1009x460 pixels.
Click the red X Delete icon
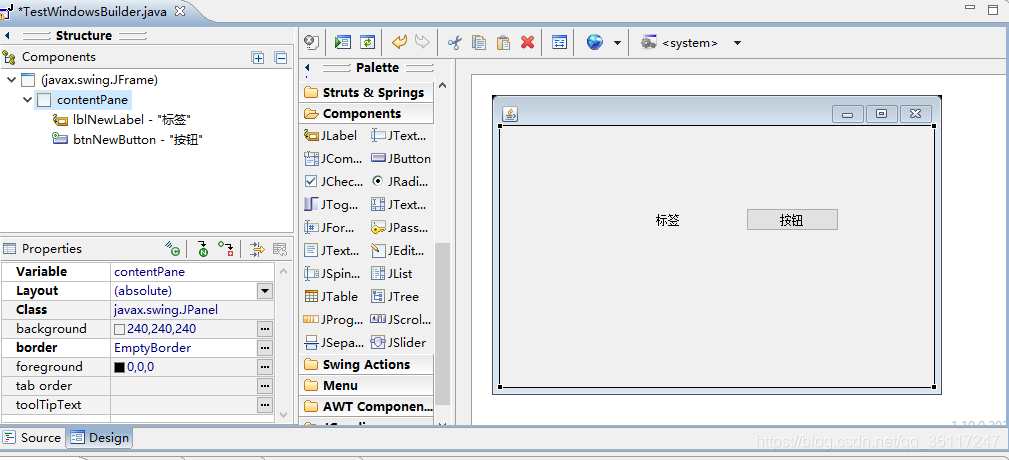[x=528, y=42]
